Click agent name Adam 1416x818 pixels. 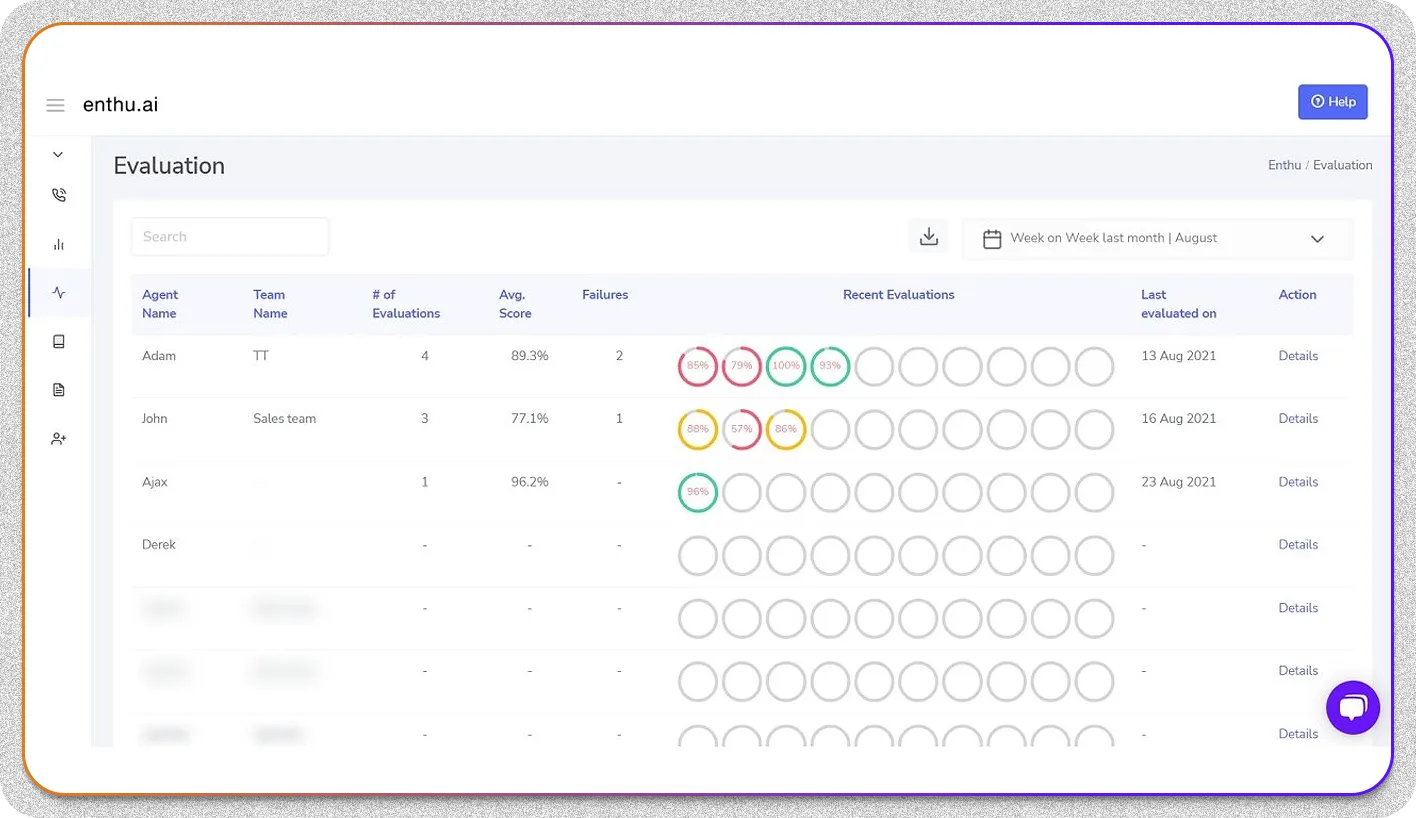click(159, 356)
